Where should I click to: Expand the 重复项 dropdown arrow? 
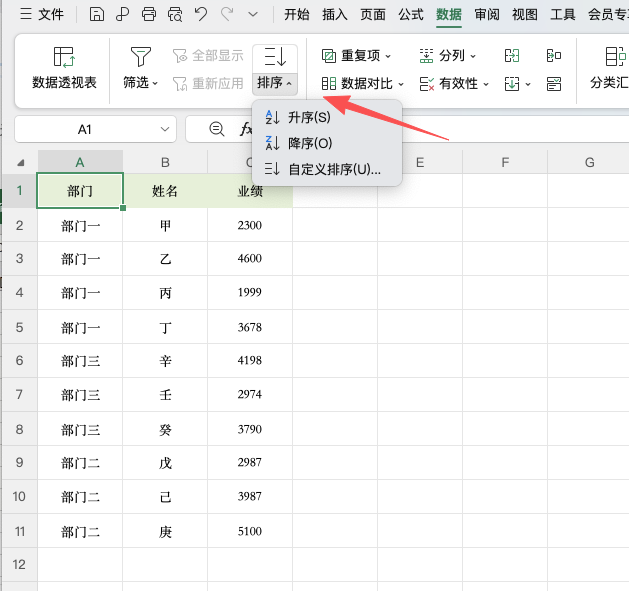[x=388, y=56]
